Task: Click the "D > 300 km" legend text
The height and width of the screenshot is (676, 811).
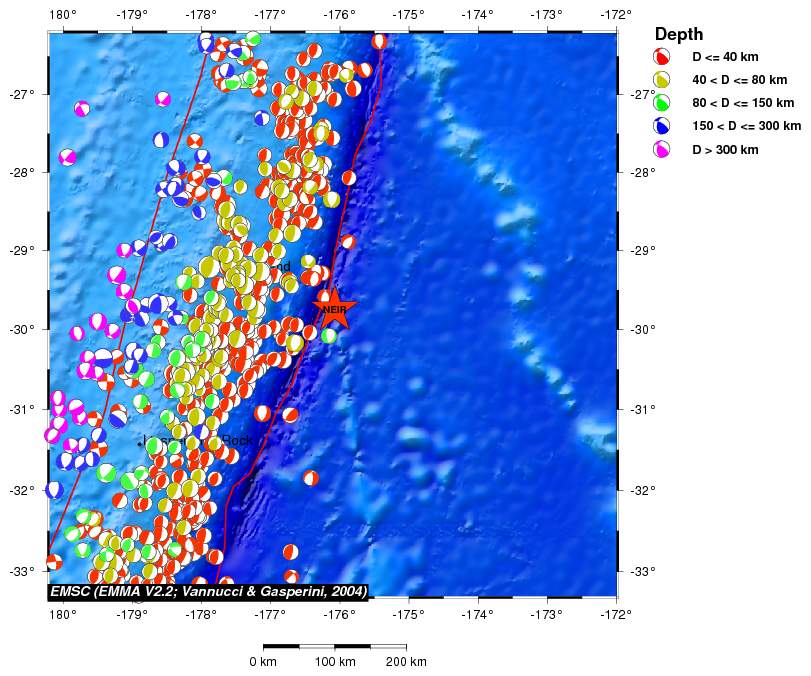Action: (x=725, y=149)
